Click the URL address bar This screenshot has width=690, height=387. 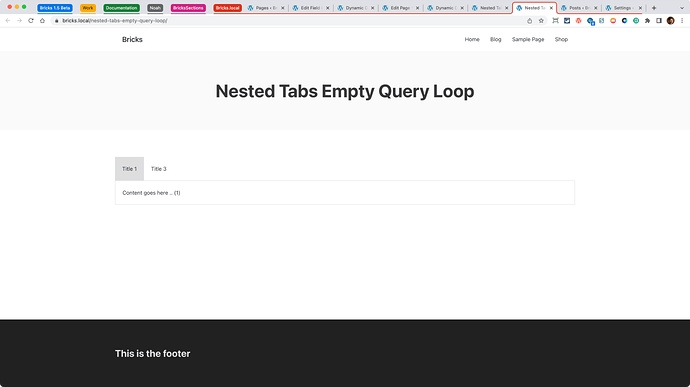290,21
